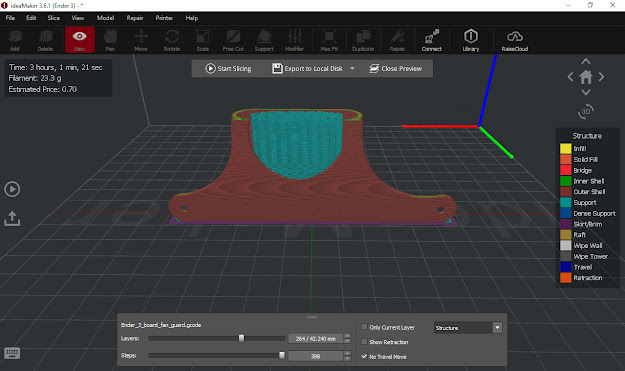Click the Wipe Wall color swatch
Viewport: 625px width, 371px height.
(x=566, y=245)
